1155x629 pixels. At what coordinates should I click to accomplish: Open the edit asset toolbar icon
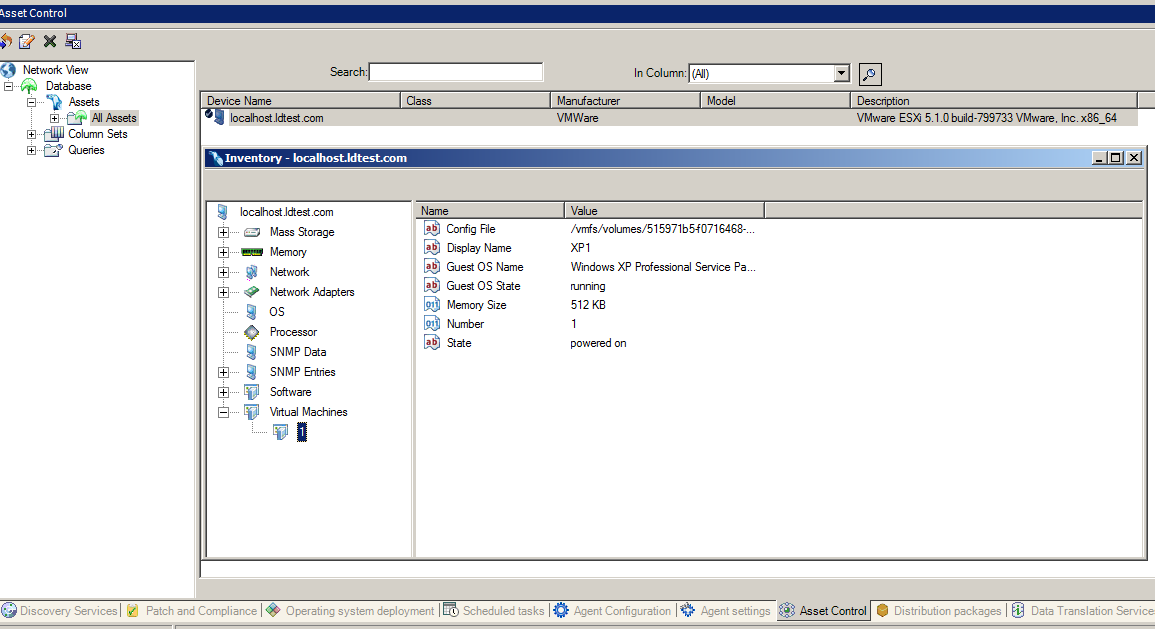click(x=27, y=41)
